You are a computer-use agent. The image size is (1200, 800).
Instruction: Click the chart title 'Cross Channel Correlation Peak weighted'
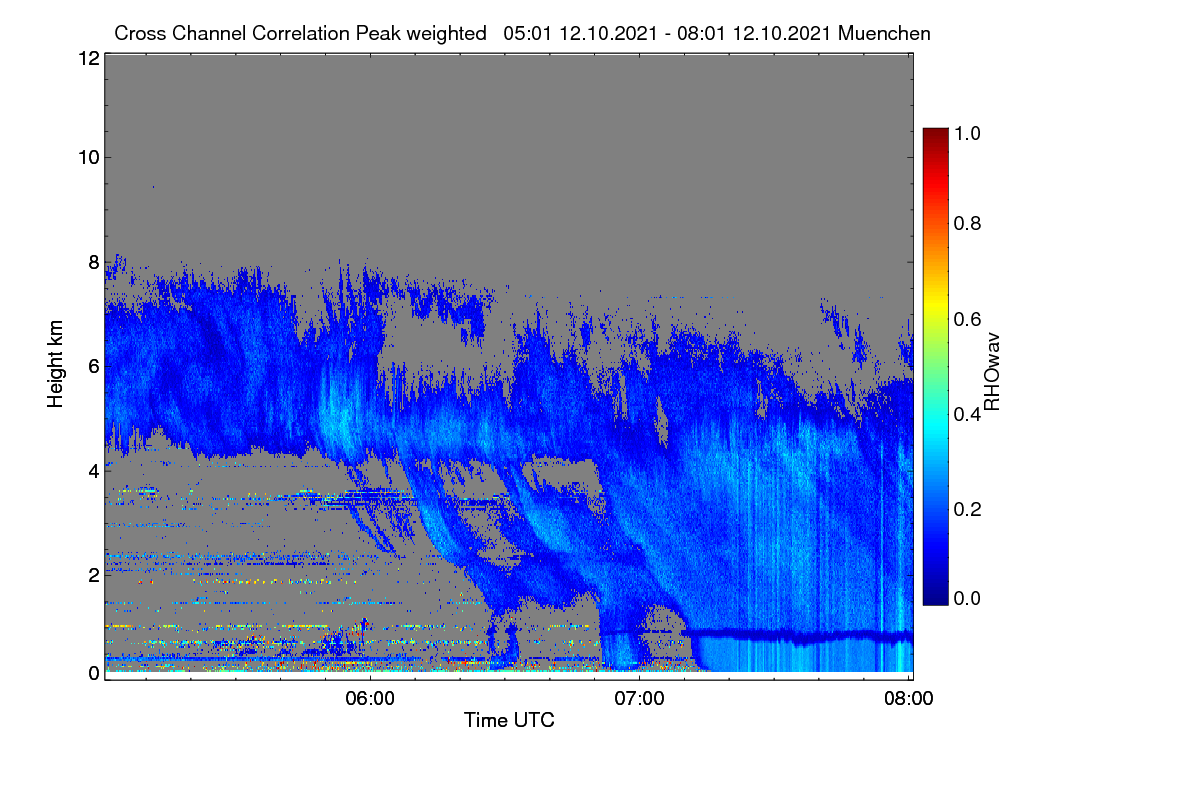coord(300,33)
